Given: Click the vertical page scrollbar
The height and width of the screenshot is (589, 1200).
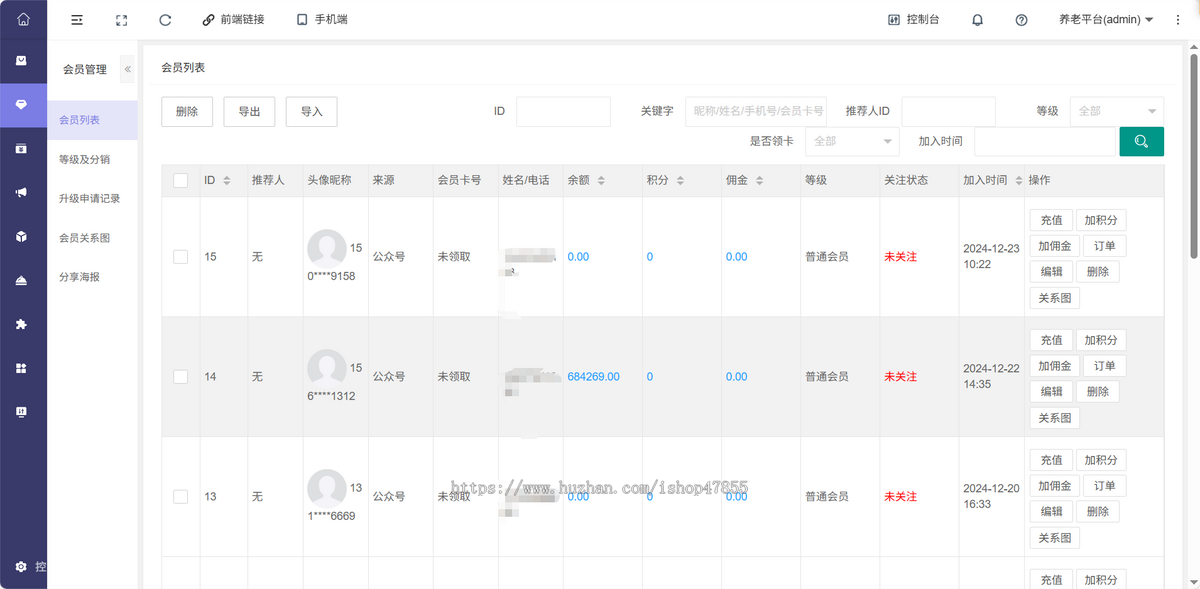Looking at the screenshot, I should click(x=1193, y=150).
